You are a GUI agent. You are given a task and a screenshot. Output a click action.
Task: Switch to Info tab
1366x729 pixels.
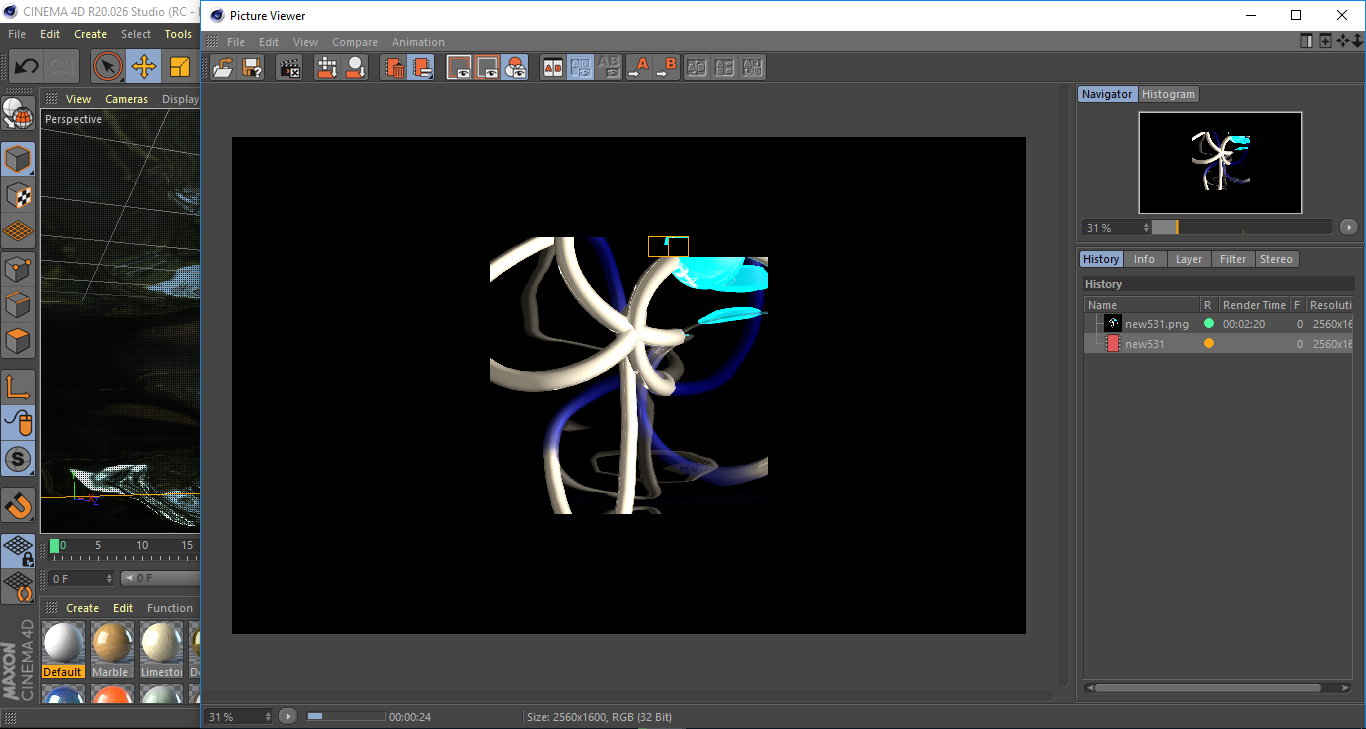click(1144, 259)
